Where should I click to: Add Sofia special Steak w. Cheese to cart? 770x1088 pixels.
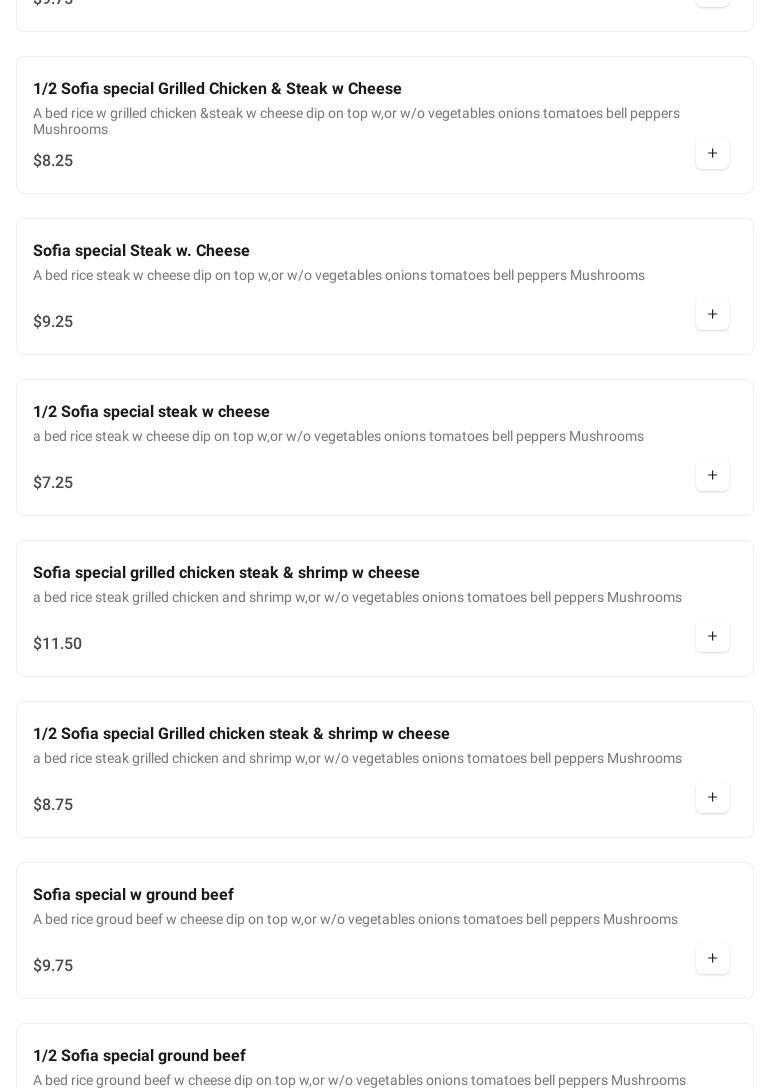click(x=712, y=315)
